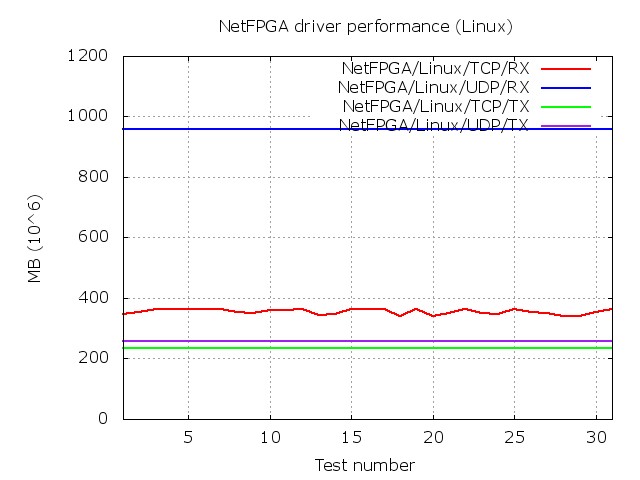Click the red legend line sample
The width and height of the screenshot is (640, 480).
click(x=566, y=69)
